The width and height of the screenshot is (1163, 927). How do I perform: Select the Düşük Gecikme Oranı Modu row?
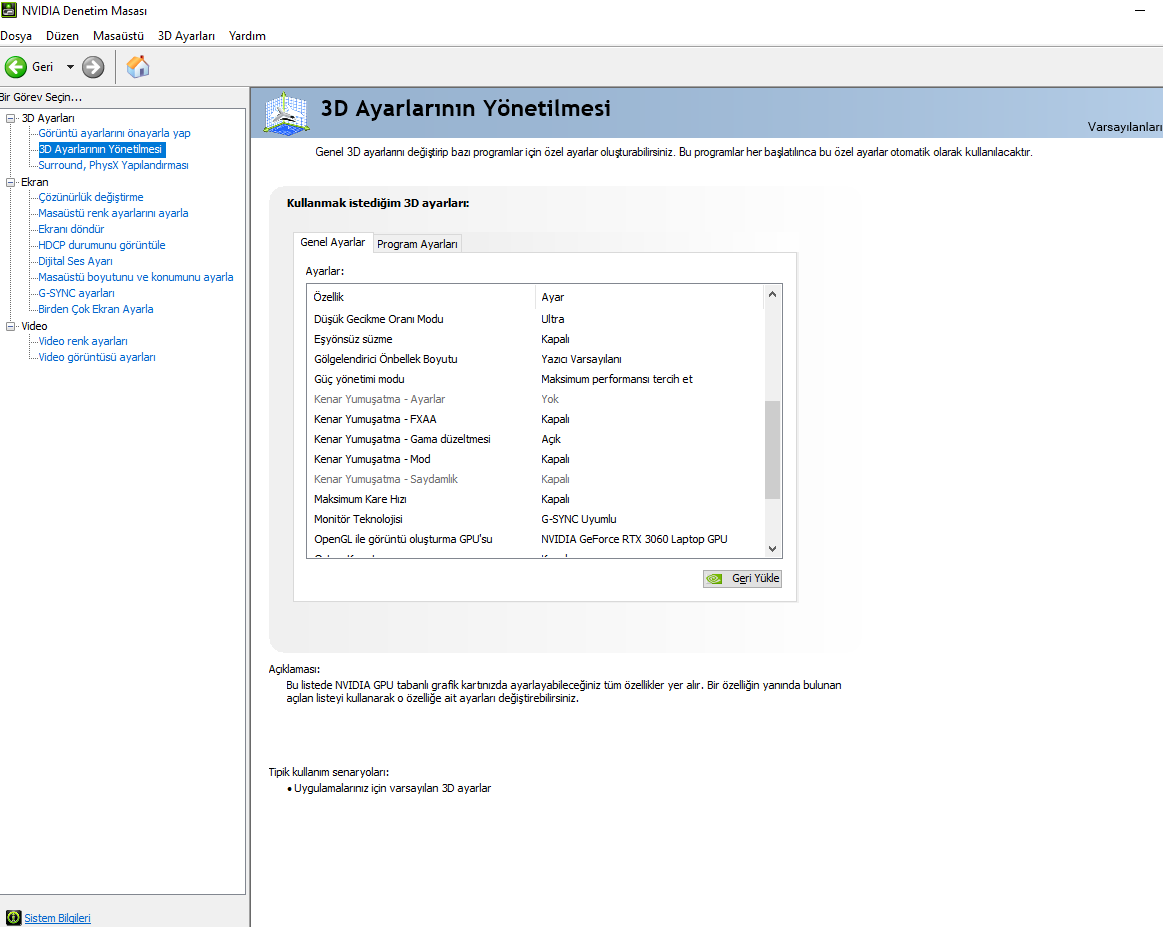[x=535, y=319]
